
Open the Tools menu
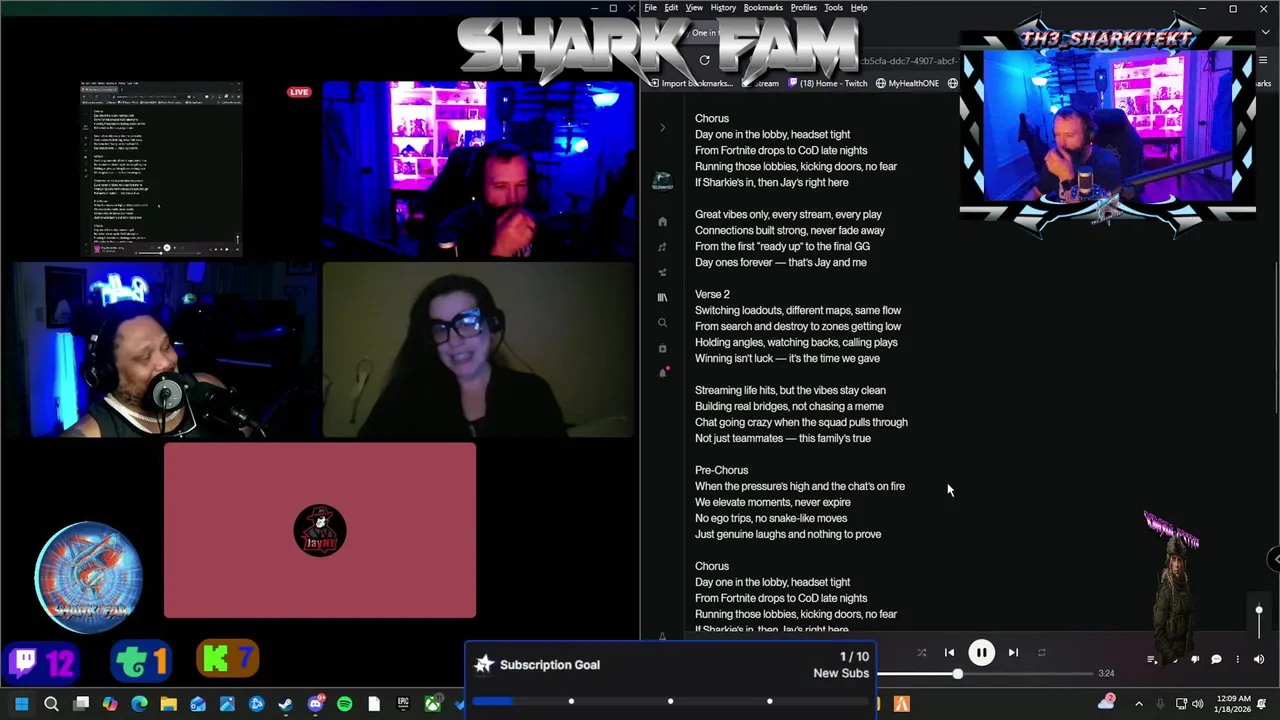tap(833, 8)
